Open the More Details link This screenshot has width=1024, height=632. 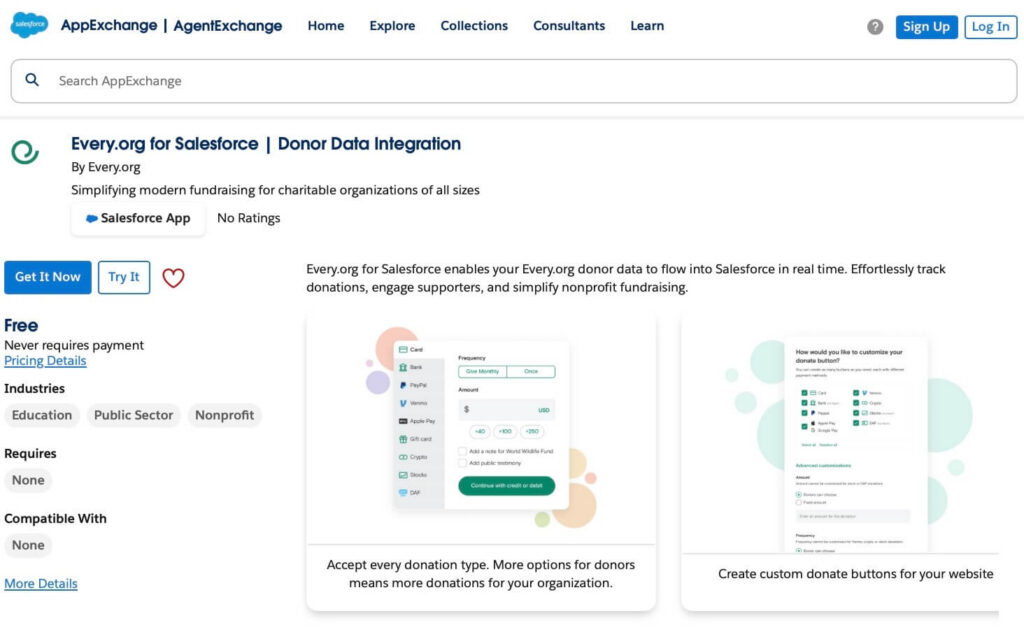tap(40, 583)
